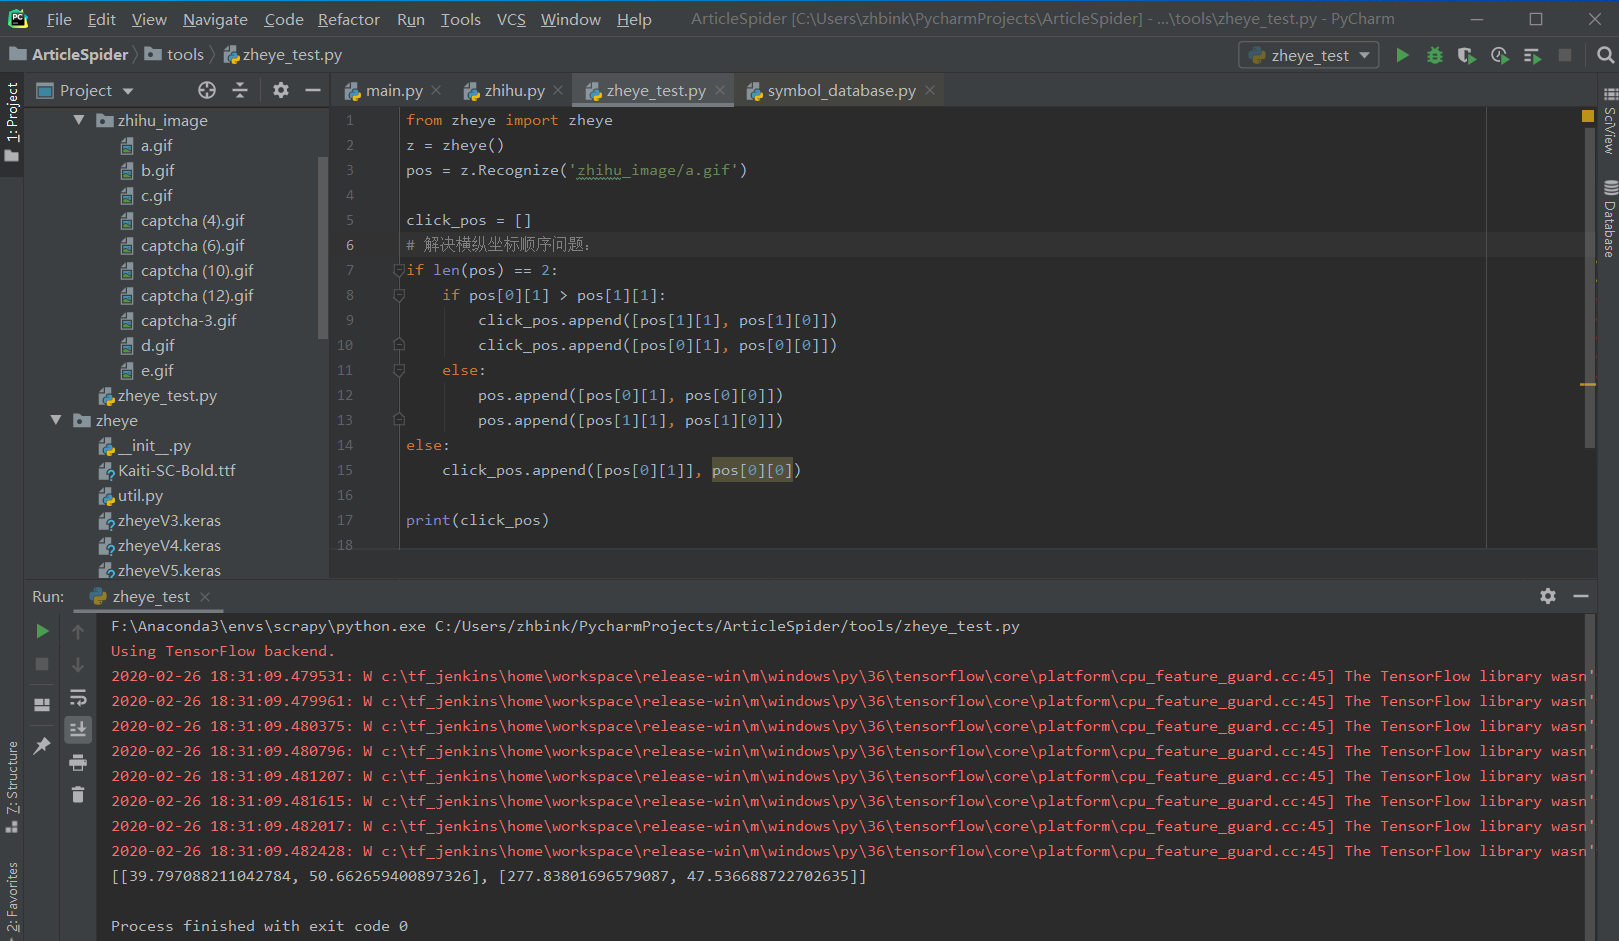Locate current file with crosshair icon
The height and width of the screenshot is (941, 1619).
tap(207, 90)
